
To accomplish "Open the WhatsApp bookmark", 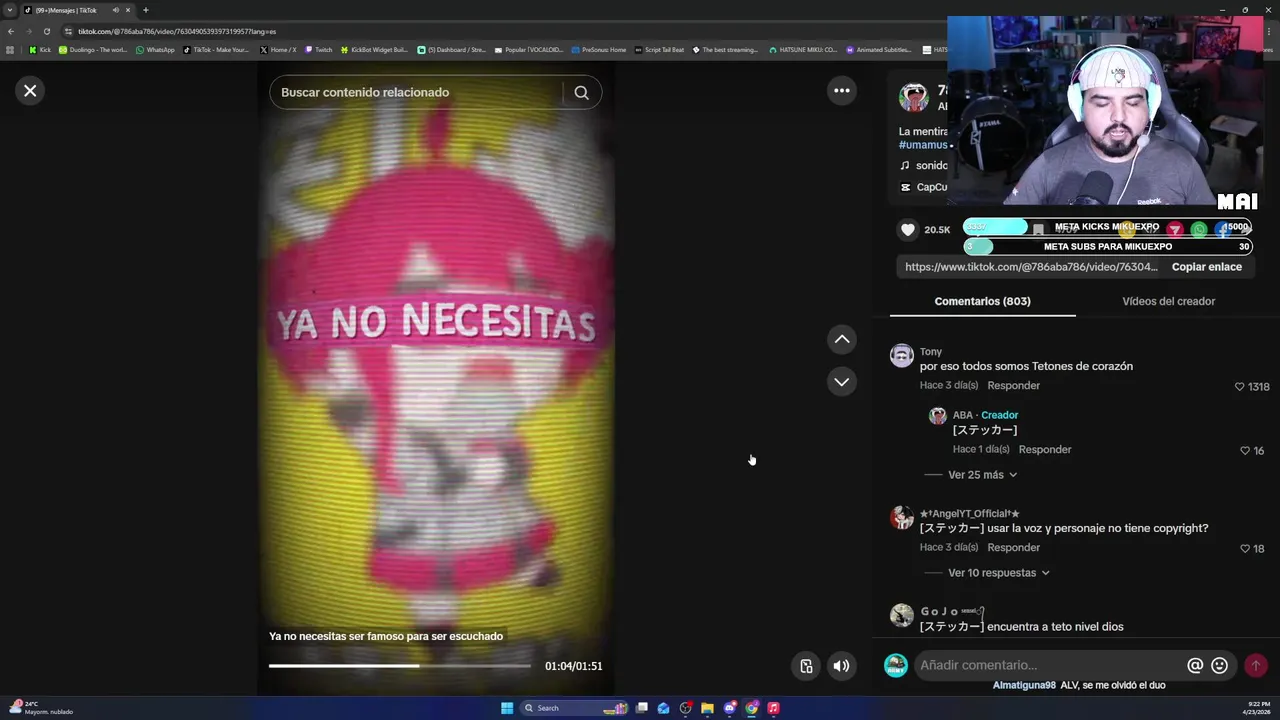I will [155, 50].
